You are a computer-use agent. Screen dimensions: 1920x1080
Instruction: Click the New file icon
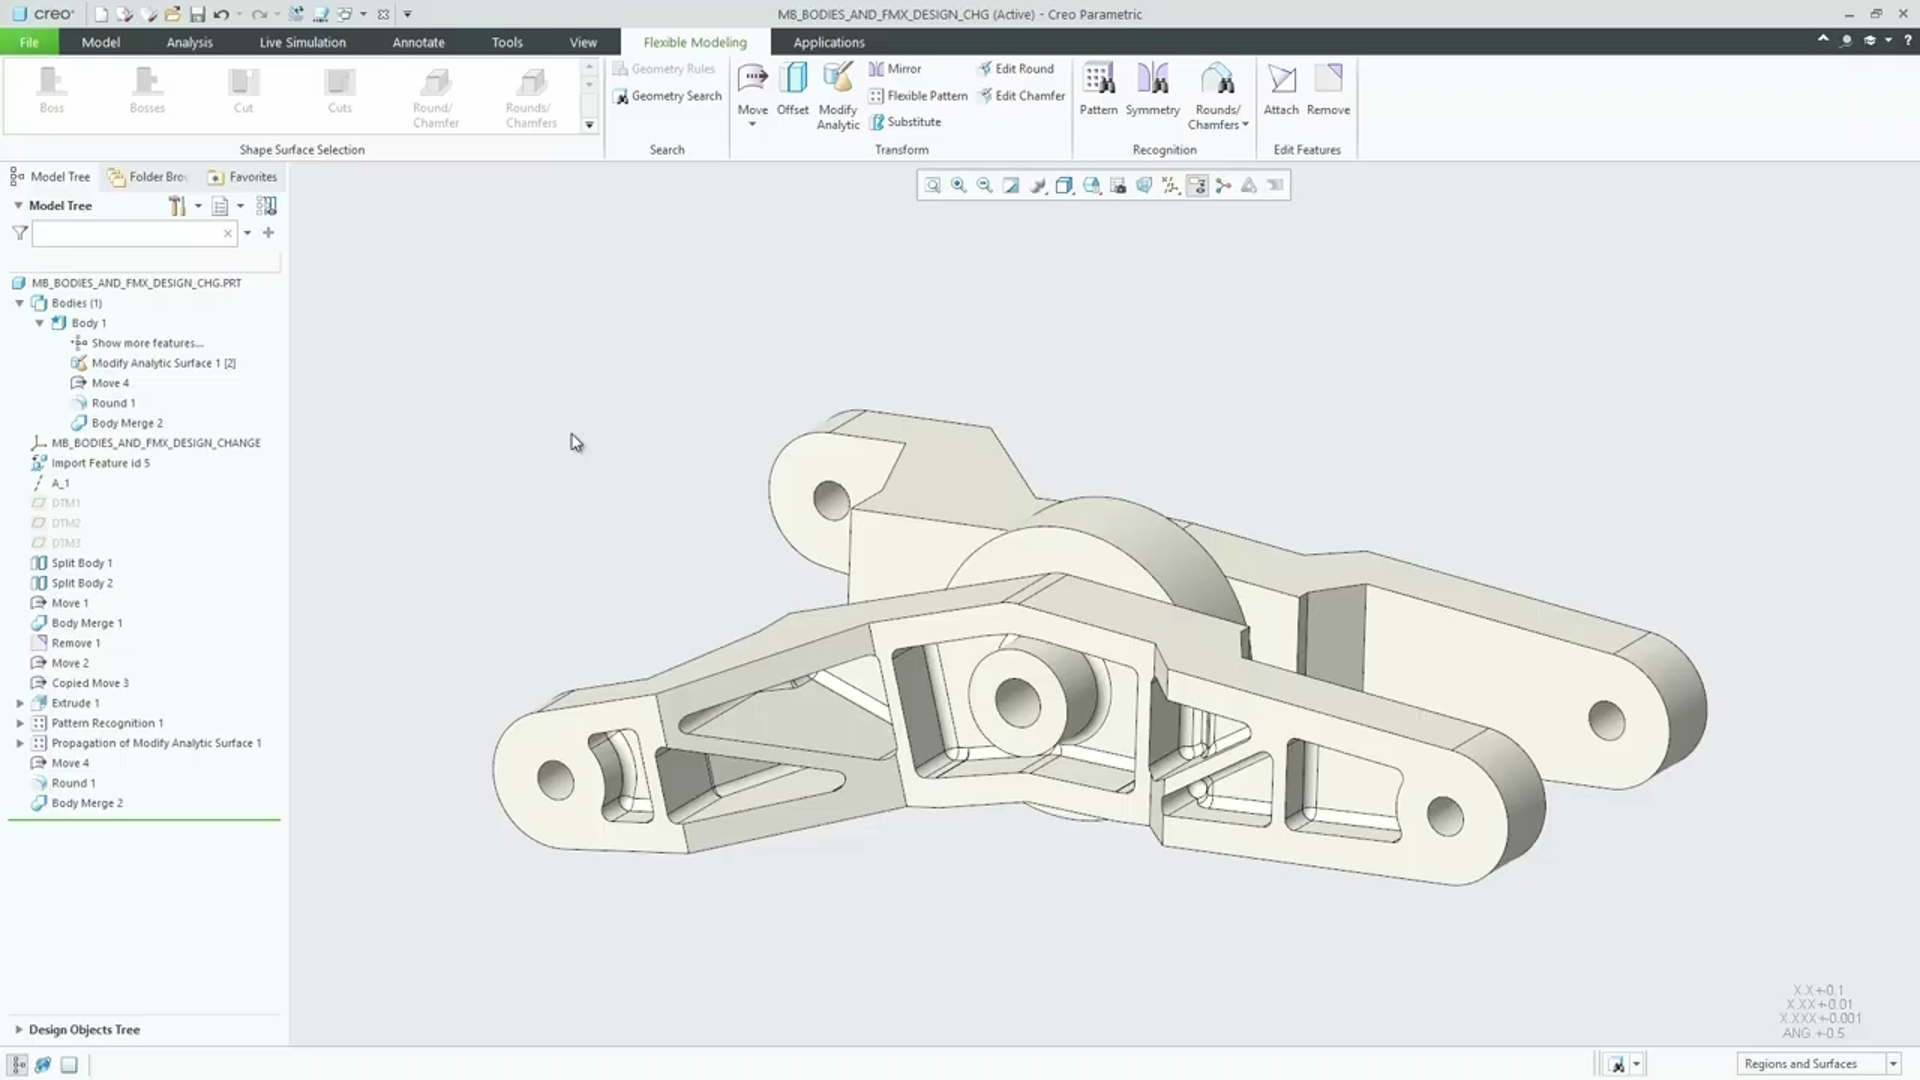coord(101,14)
